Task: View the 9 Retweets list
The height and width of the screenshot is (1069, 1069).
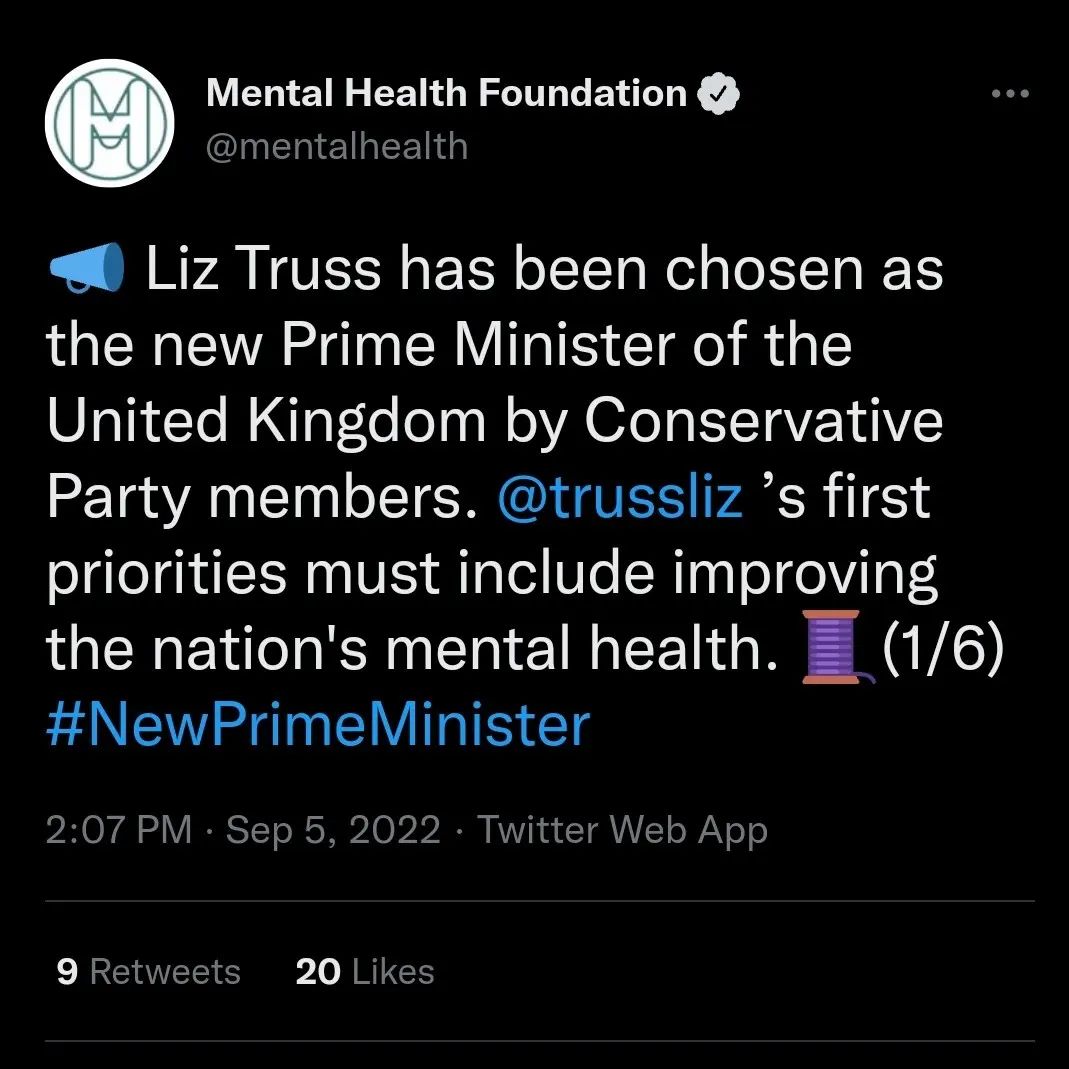Action: click(149, 971)
